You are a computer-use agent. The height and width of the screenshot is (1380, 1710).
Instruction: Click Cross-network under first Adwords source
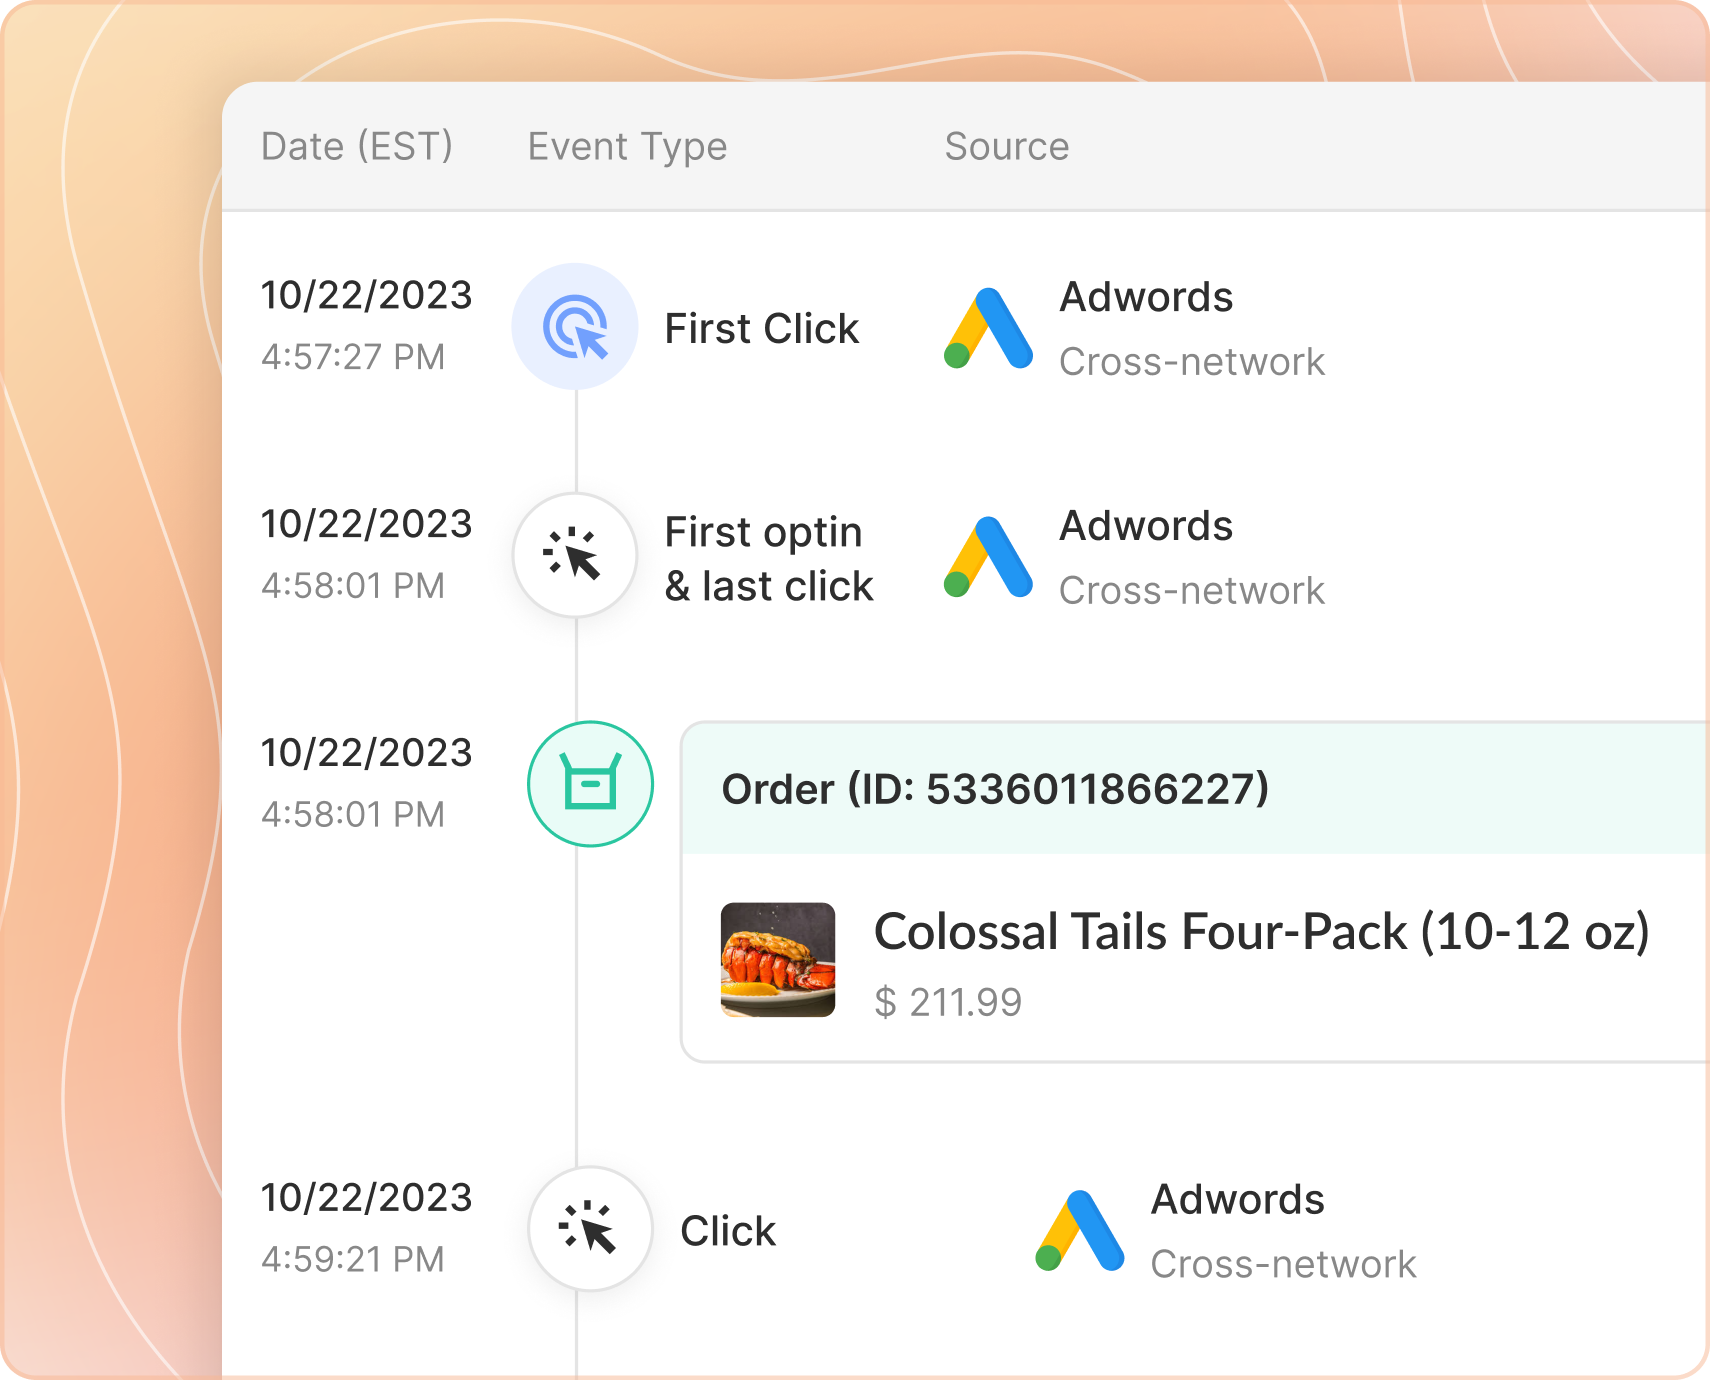1192,362
